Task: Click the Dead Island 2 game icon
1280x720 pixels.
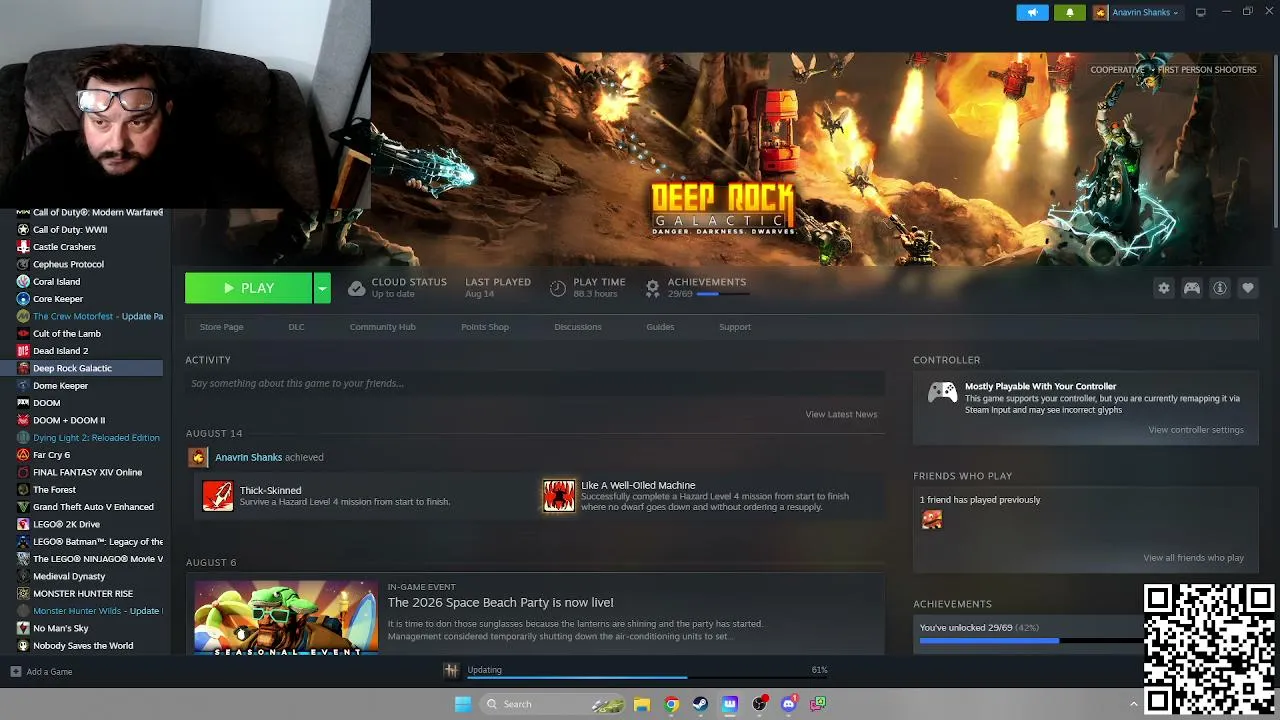Action: [x=23, y=351]
